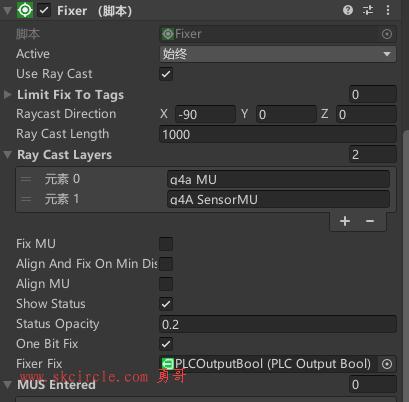Remove a Ray Cast Layers element with minus

370,221
